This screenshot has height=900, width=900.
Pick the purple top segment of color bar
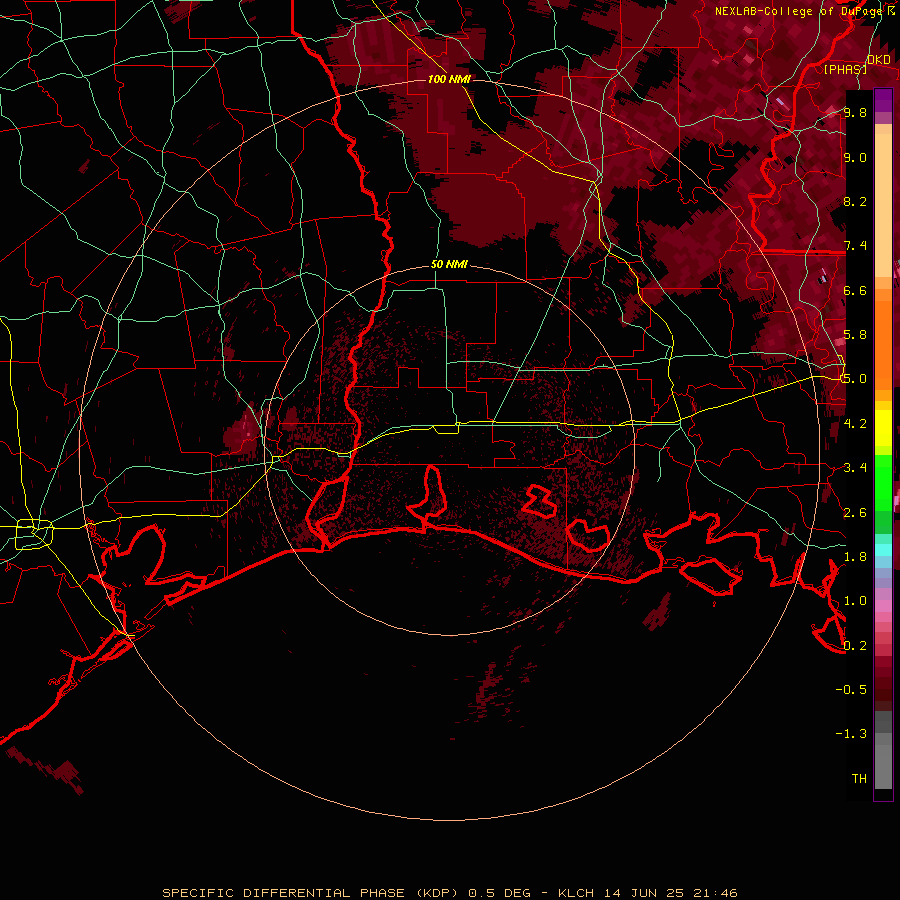(883, 100)
